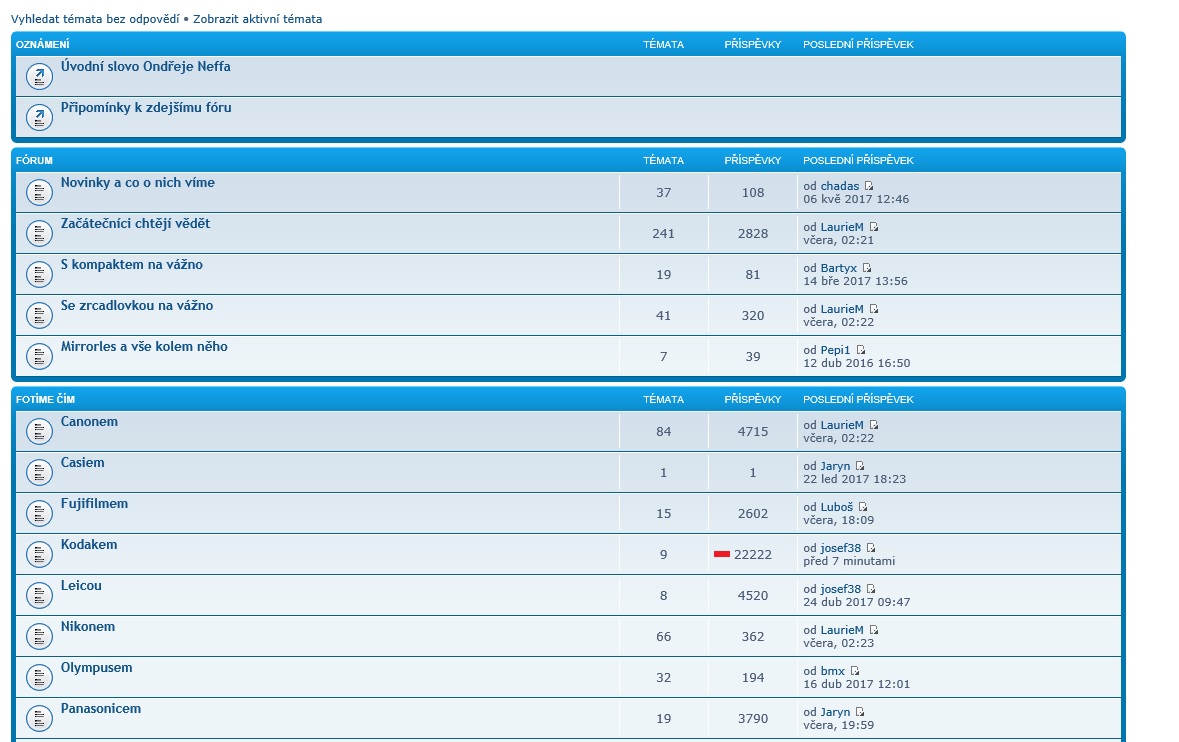This screenshot has height=742, width=1179.
Task: Open the Fujifilmem forum
Action: coord(94,504)
